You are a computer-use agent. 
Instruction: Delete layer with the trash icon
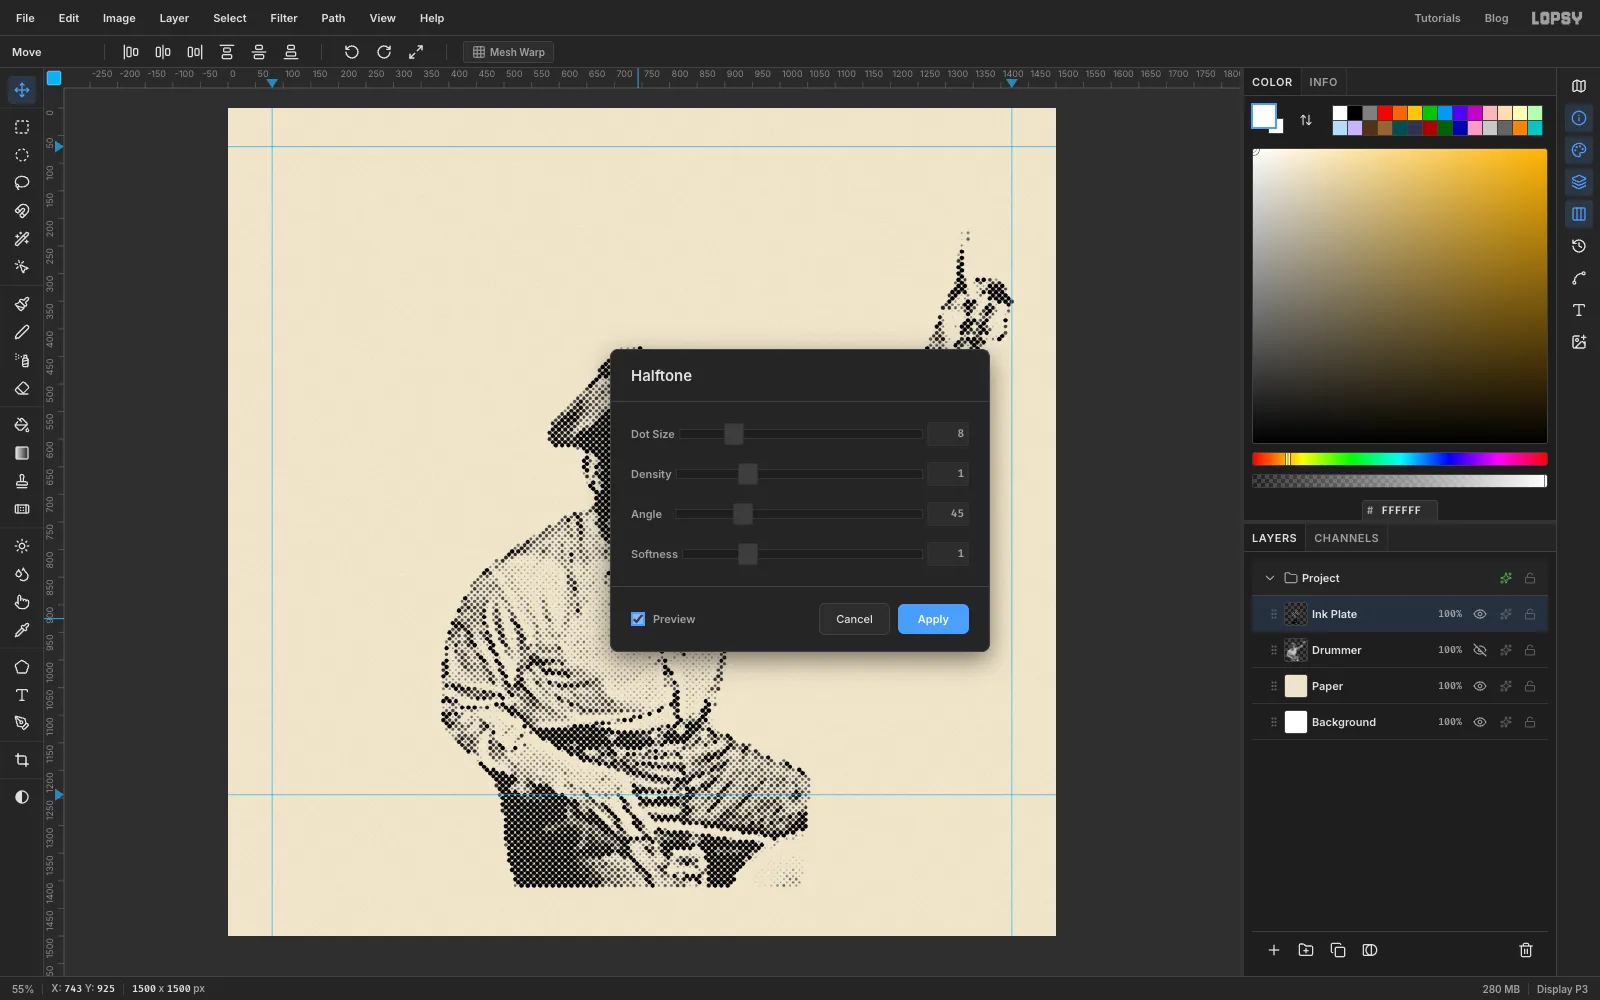pos(1526,950)
